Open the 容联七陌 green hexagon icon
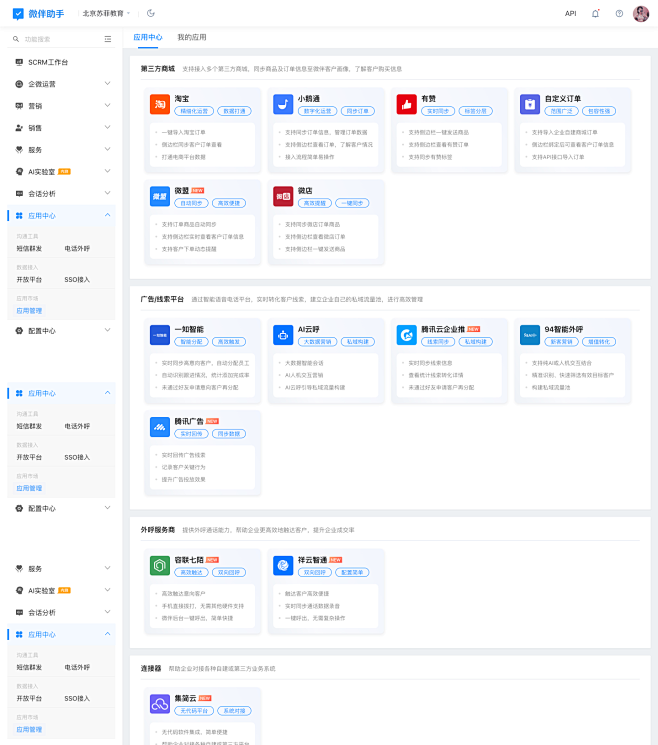This screenshot has width=658, height=745. coord(160,565)
